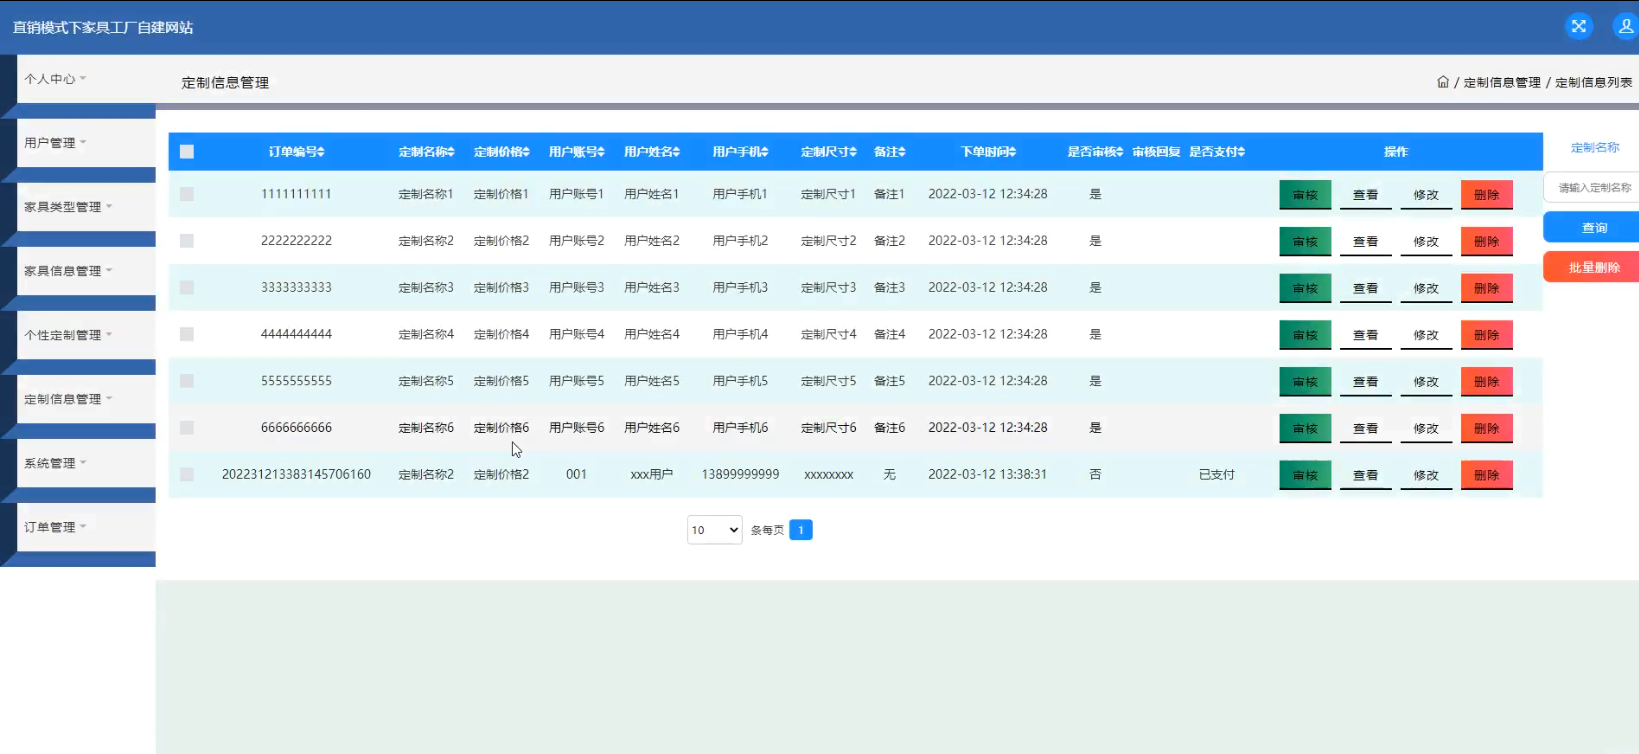1639x754 pixels.
Task: Expand the 个人中心 sidebar menu
Action: pyautogui.click(x=86, y=79)
